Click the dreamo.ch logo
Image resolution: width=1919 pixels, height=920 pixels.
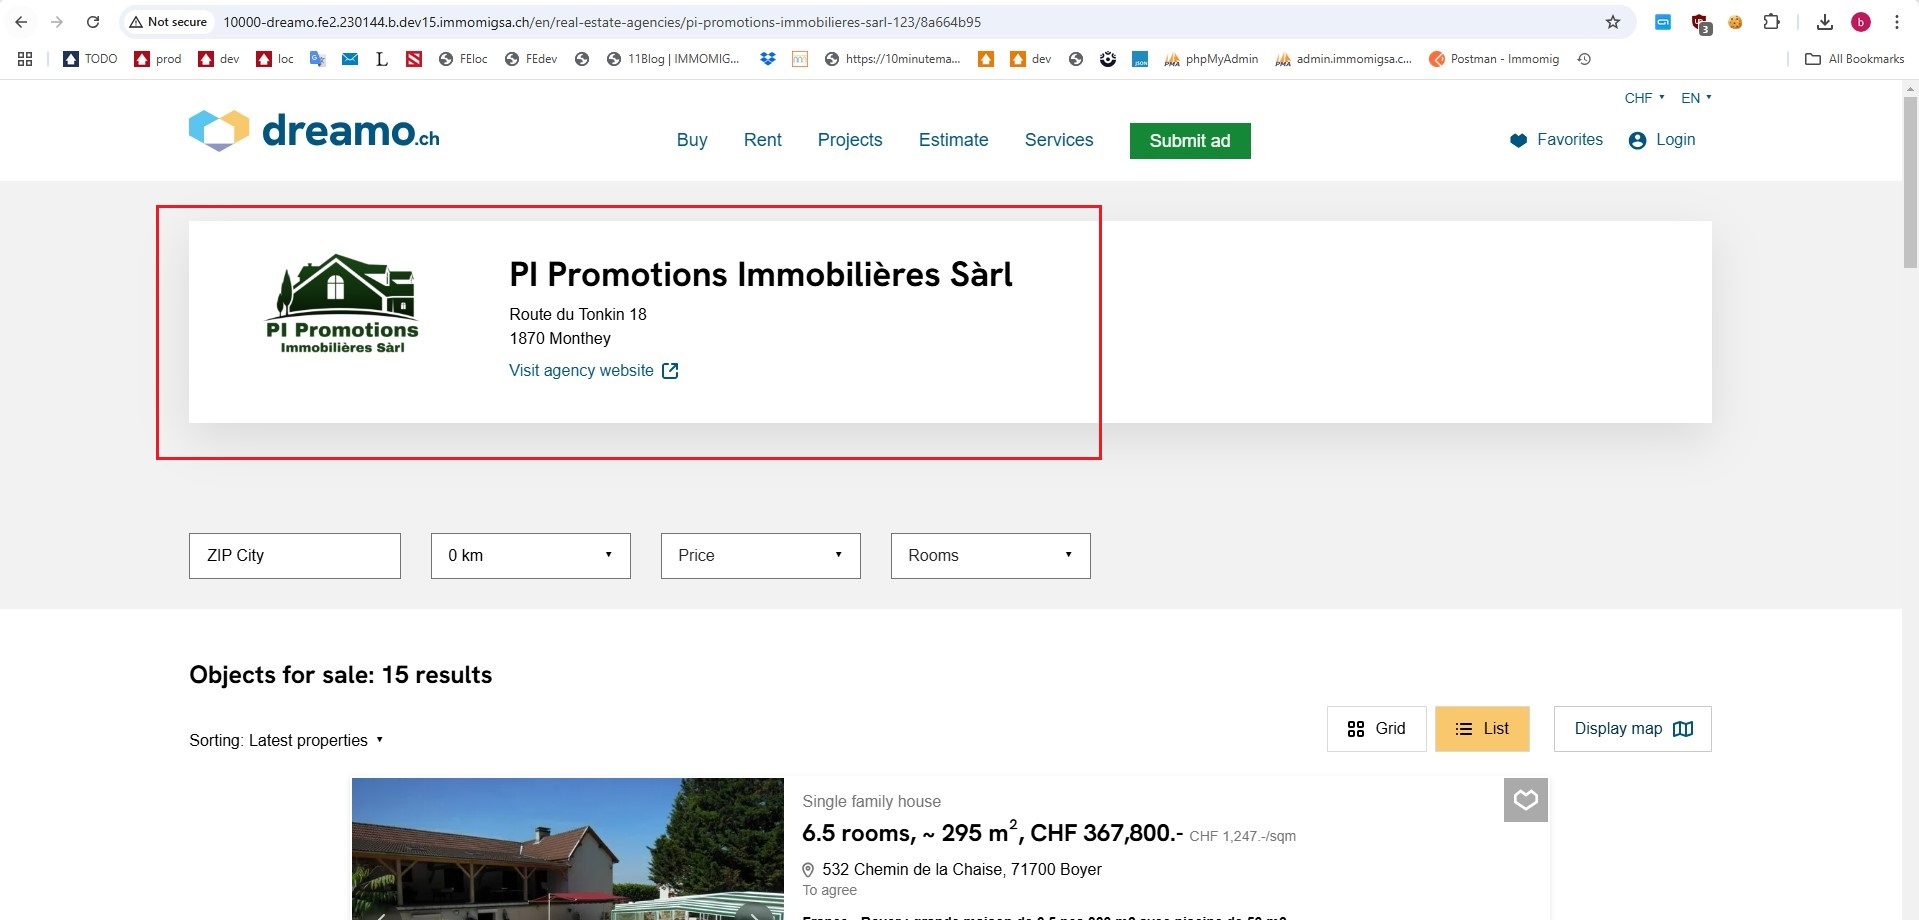click(x=314, y=131)
